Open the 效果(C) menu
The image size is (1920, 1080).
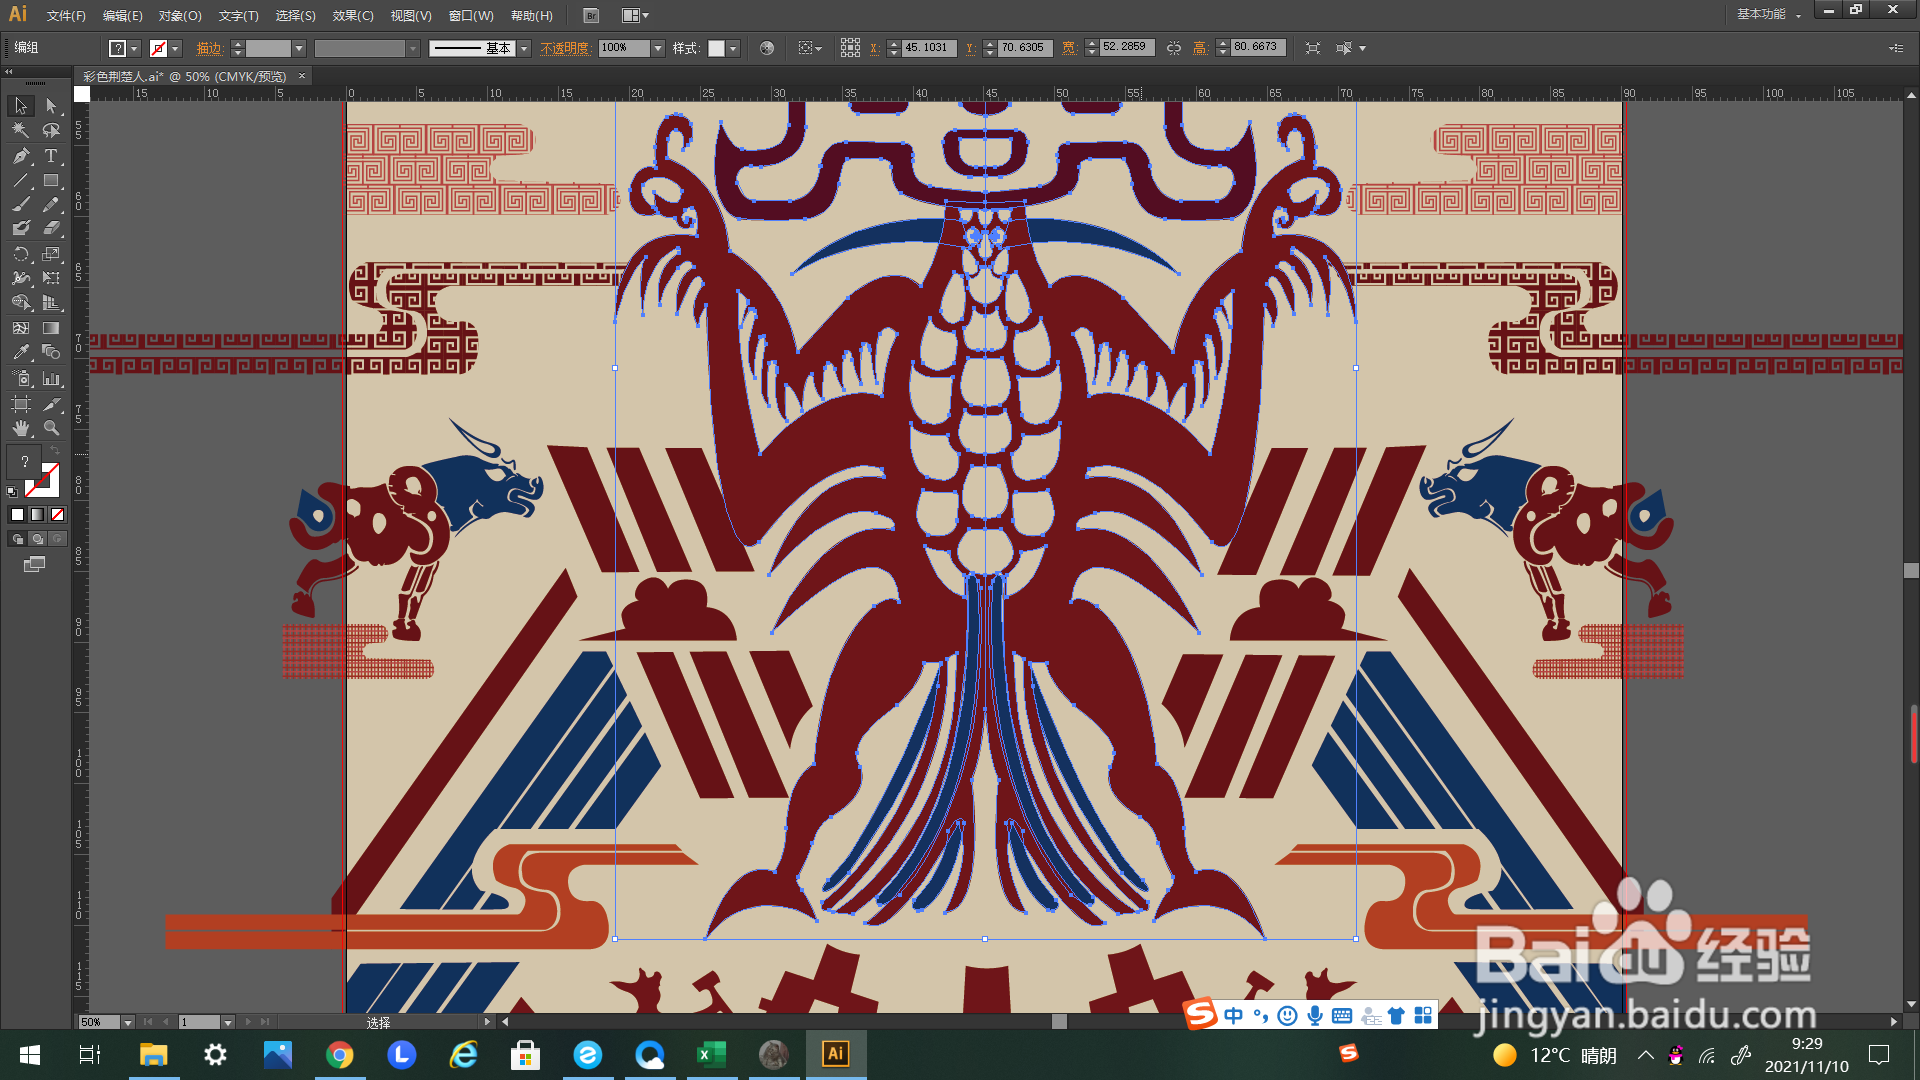tap(353, 16)
